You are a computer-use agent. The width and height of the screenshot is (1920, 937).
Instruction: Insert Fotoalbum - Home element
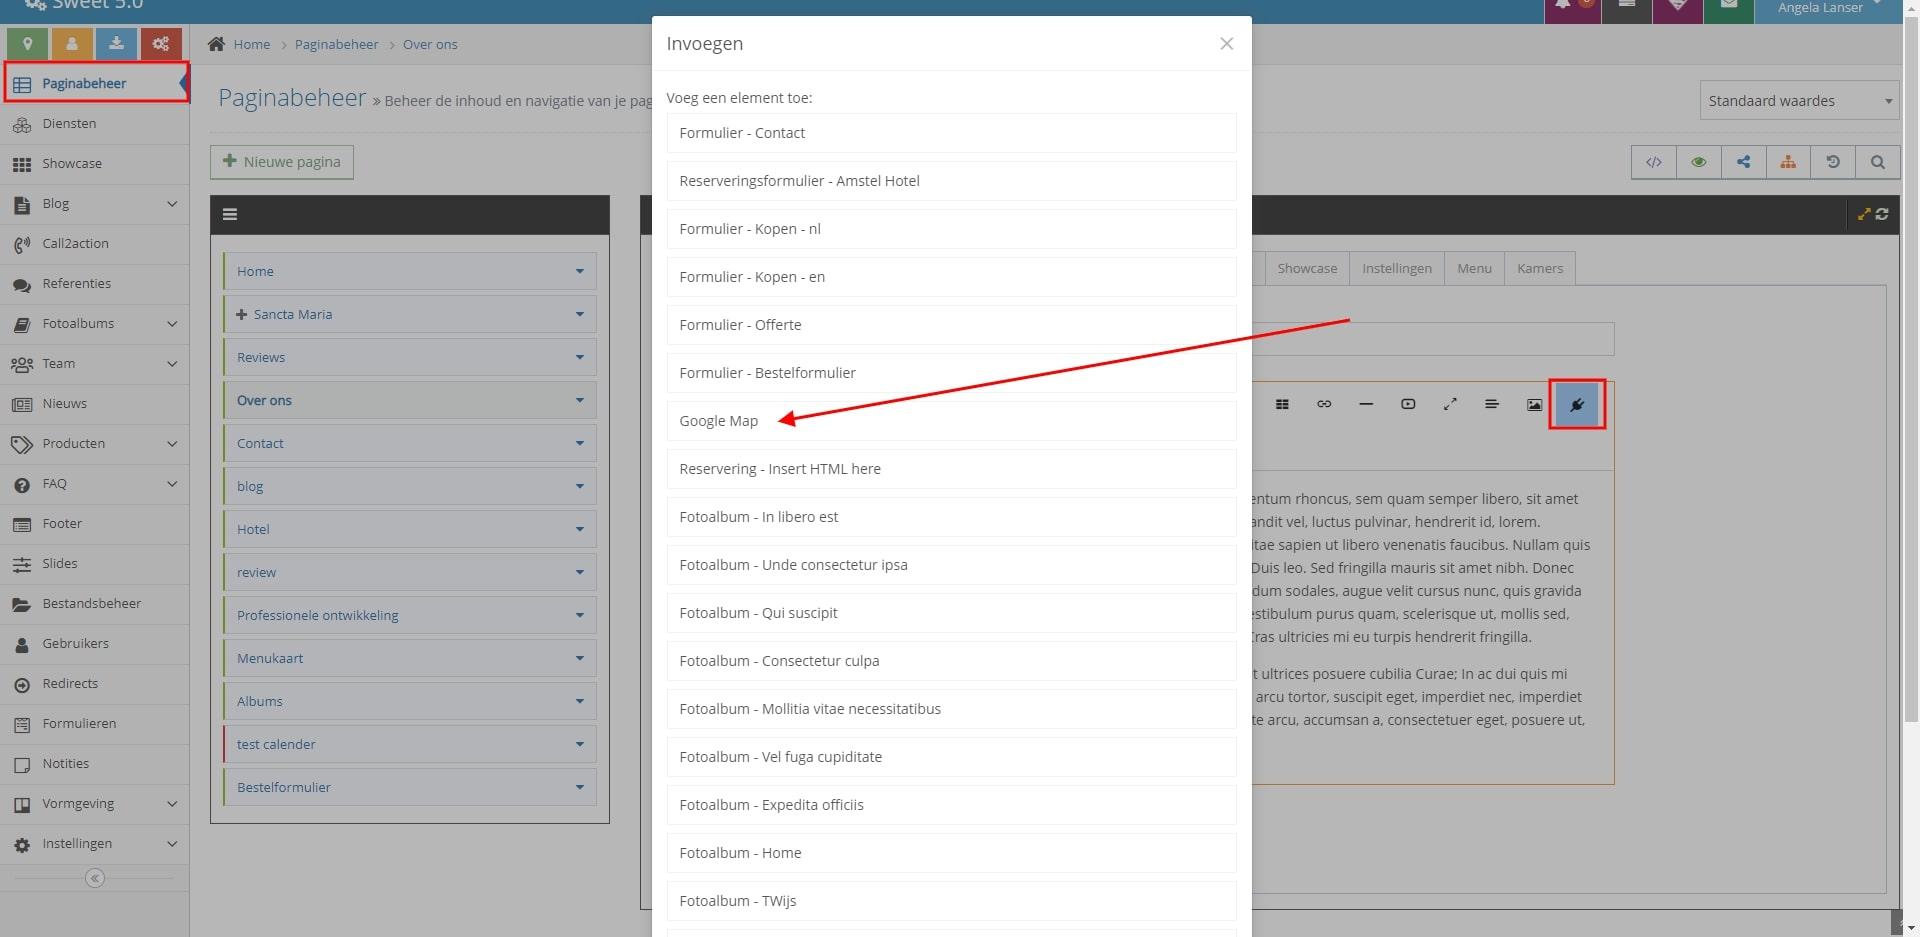pyautogui.click(x=951, y=853)
